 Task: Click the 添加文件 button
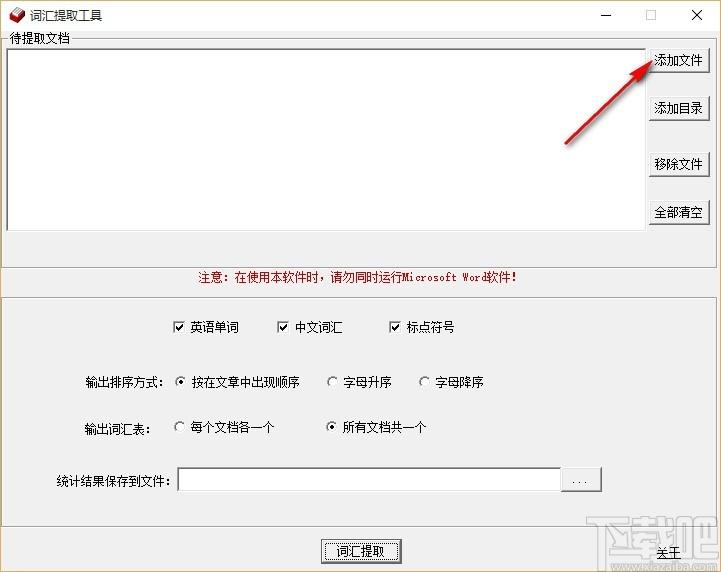click(679, 60)
